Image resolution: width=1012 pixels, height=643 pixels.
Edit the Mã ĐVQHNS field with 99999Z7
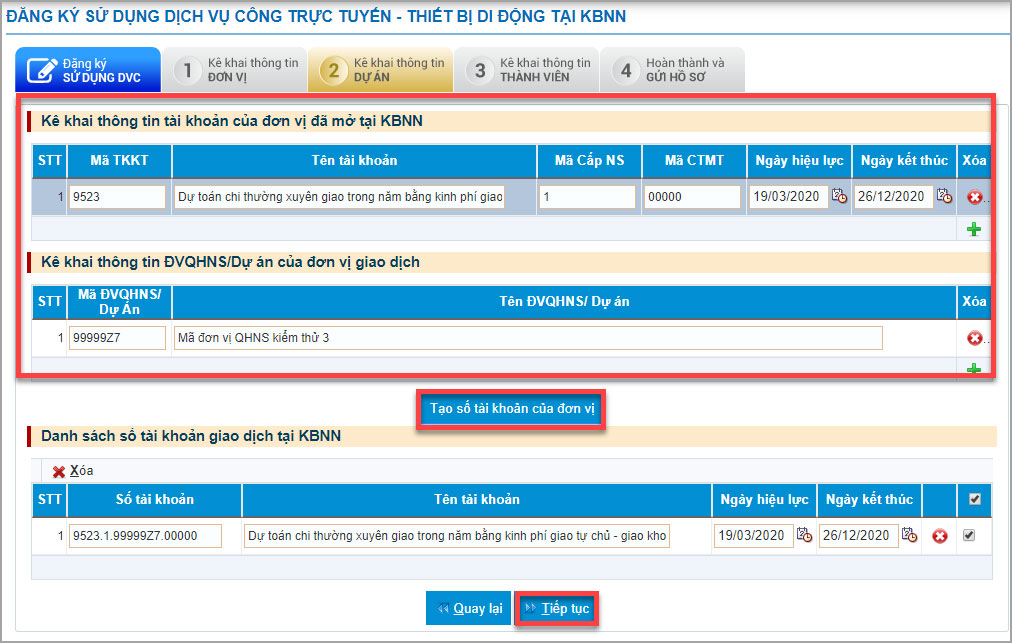117,338
